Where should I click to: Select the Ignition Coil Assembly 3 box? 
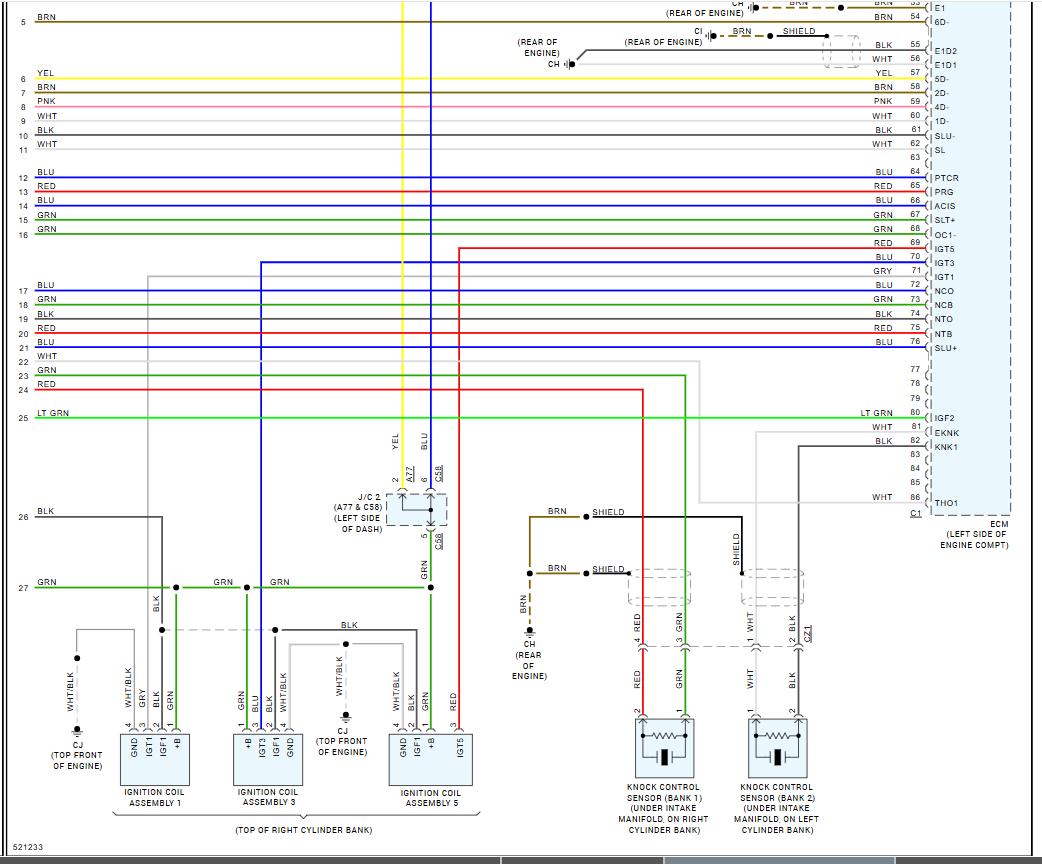point(267,759)
